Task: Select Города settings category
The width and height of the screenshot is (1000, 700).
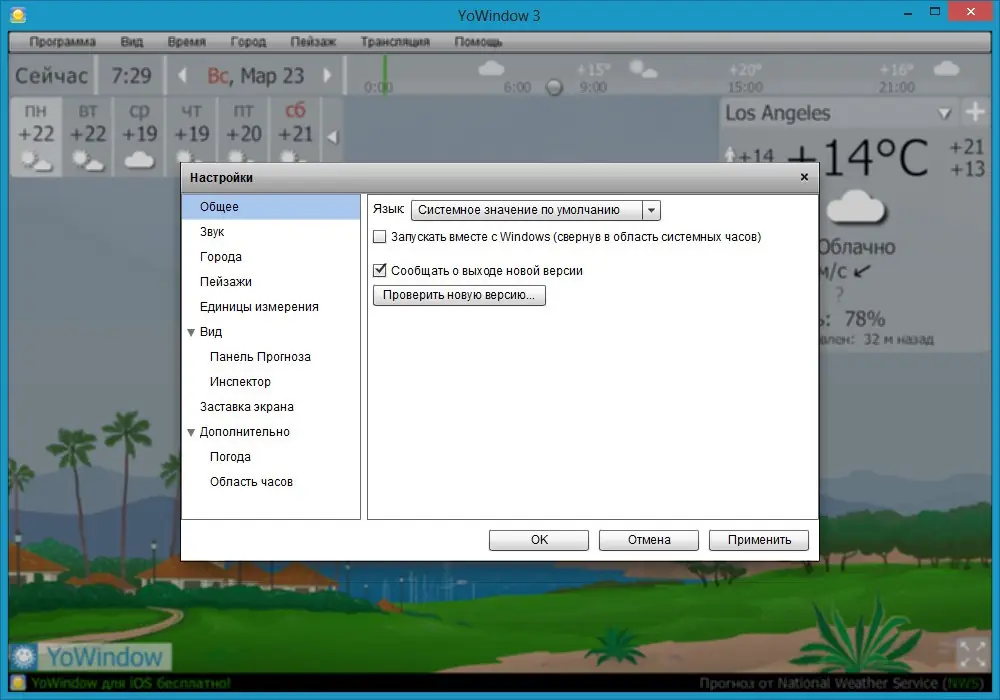Action: [x=271, y=256]
